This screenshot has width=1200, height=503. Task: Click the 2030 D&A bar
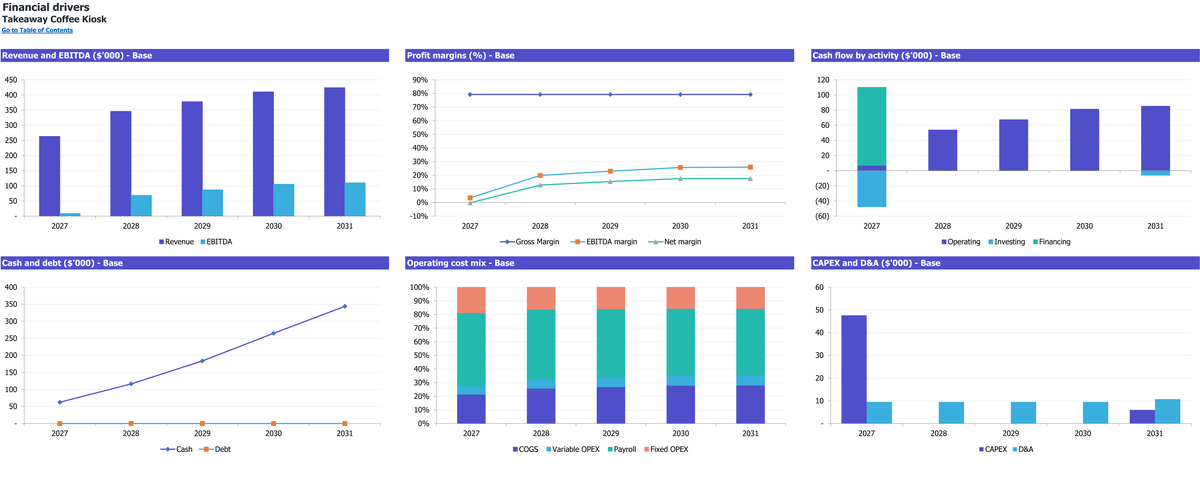pyautogui.click(x=1095, y=413)
